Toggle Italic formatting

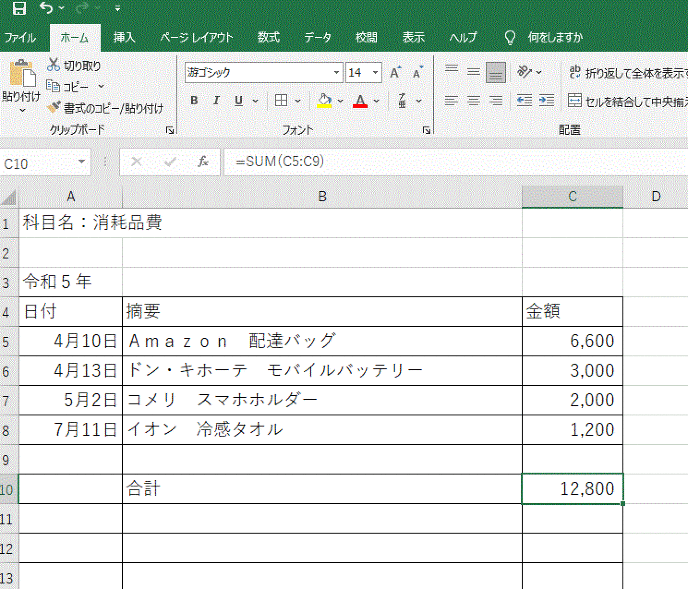click(216, 101)
